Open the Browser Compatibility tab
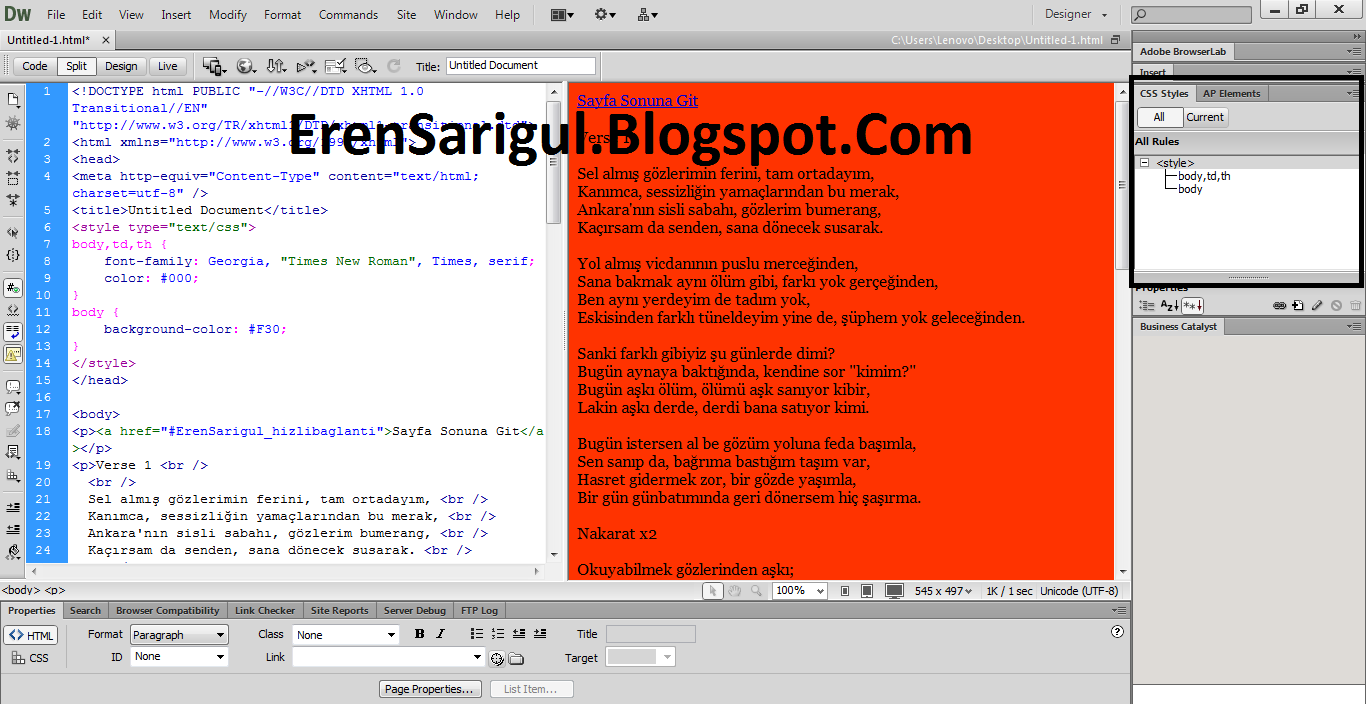Screen dimensions: 1366x704 pyautogui.click(x=167, y=610)
